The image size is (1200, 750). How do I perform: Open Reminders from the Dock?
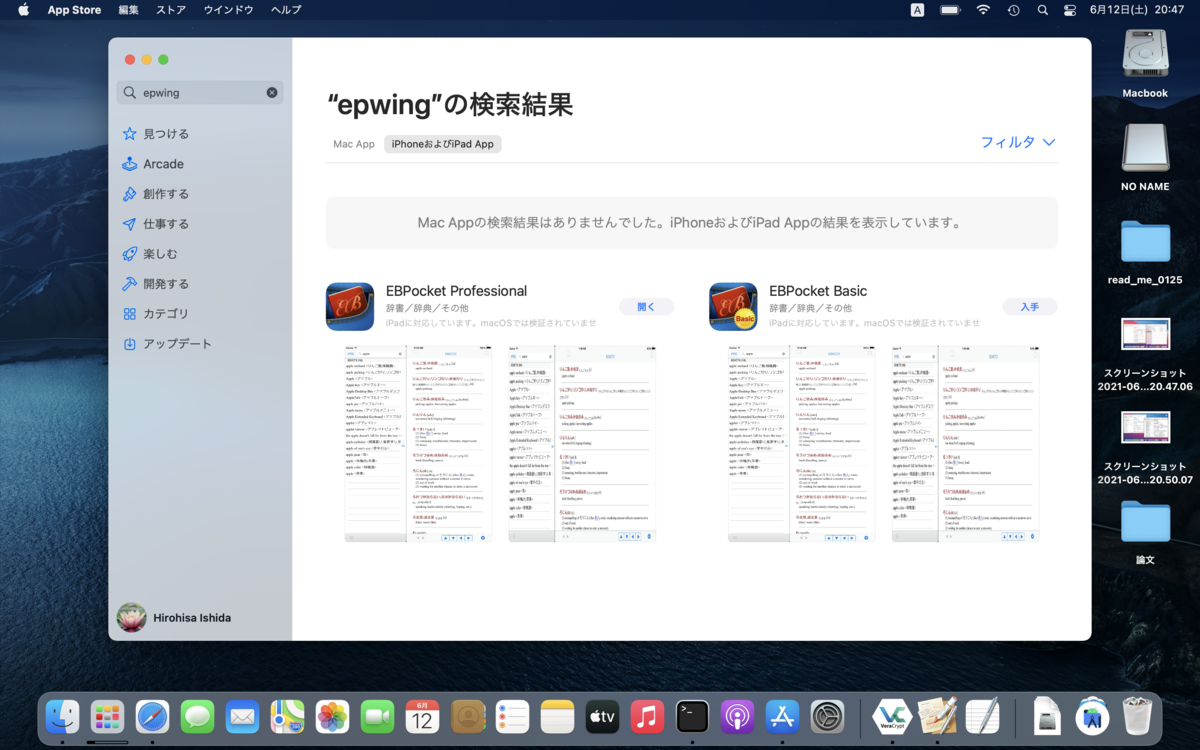click(x=512, y=716)
